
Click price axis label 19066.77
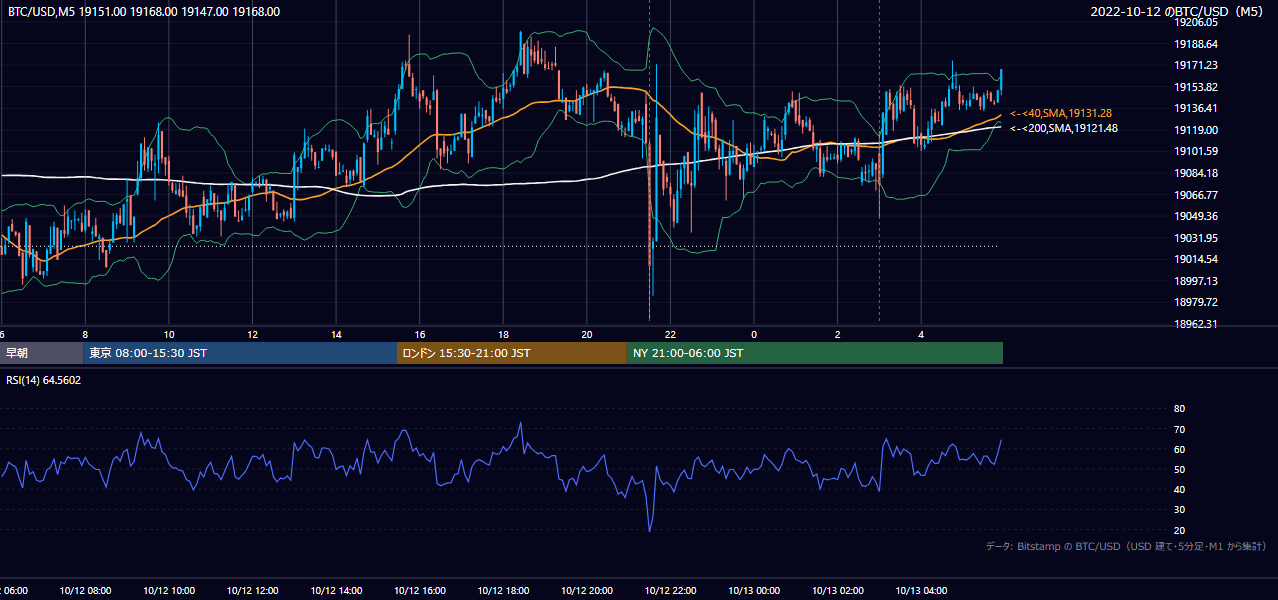click(1196, 195)
